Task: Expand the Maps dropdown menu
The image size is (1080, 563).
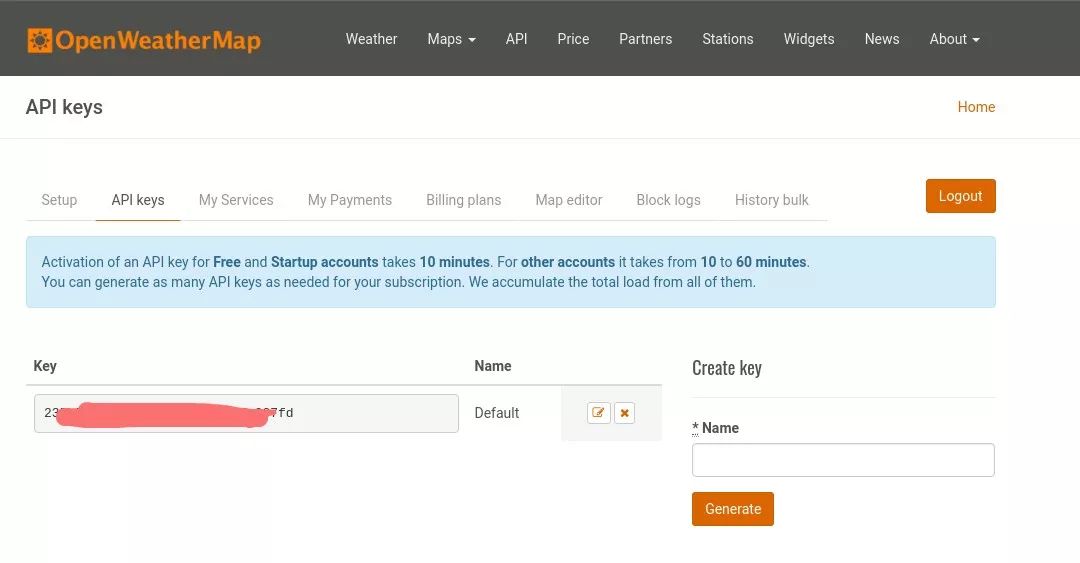Action: click(451, 39)
